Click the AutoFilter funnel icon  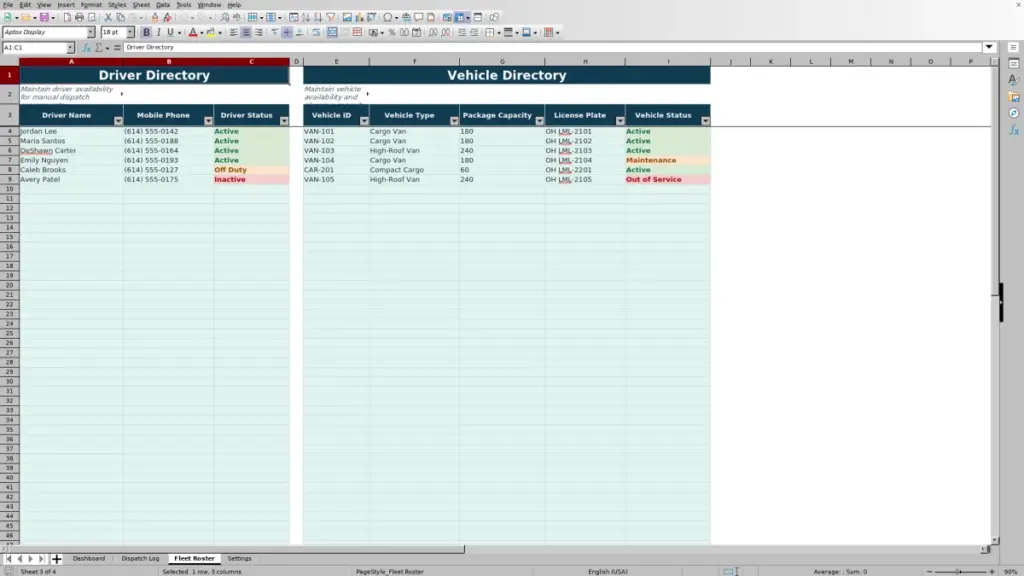pyautogui.click(x=330, y=17)
